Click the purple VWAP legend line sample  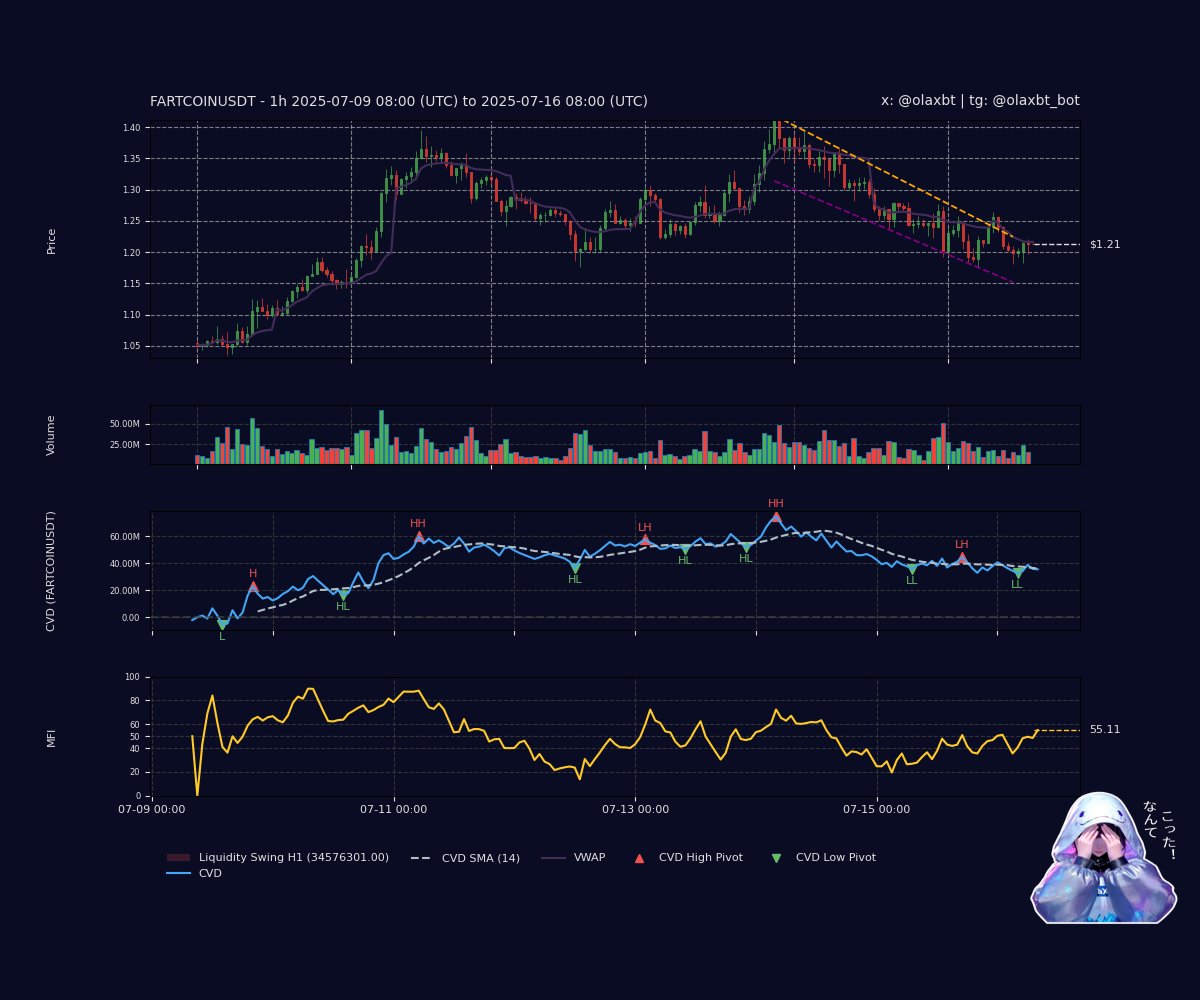(x=554, y=858)
